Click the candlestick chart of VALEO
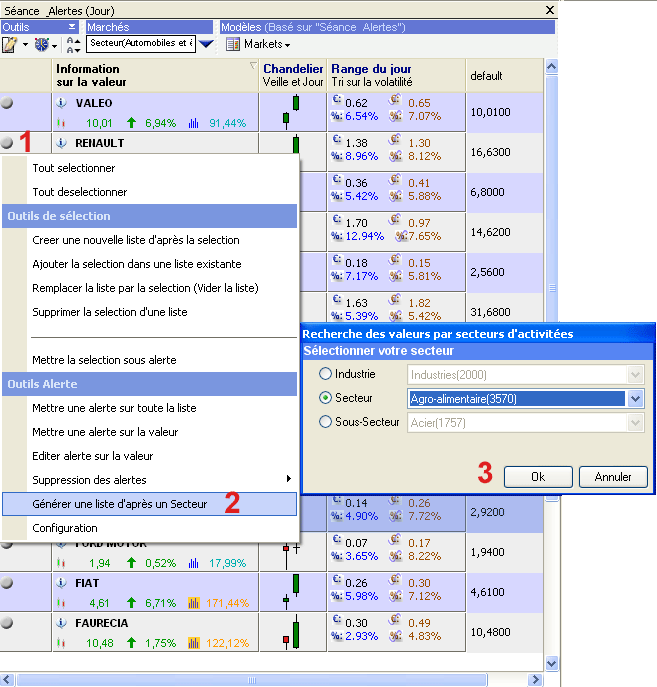This screenshot has width=657, height=687. point(291,112)
